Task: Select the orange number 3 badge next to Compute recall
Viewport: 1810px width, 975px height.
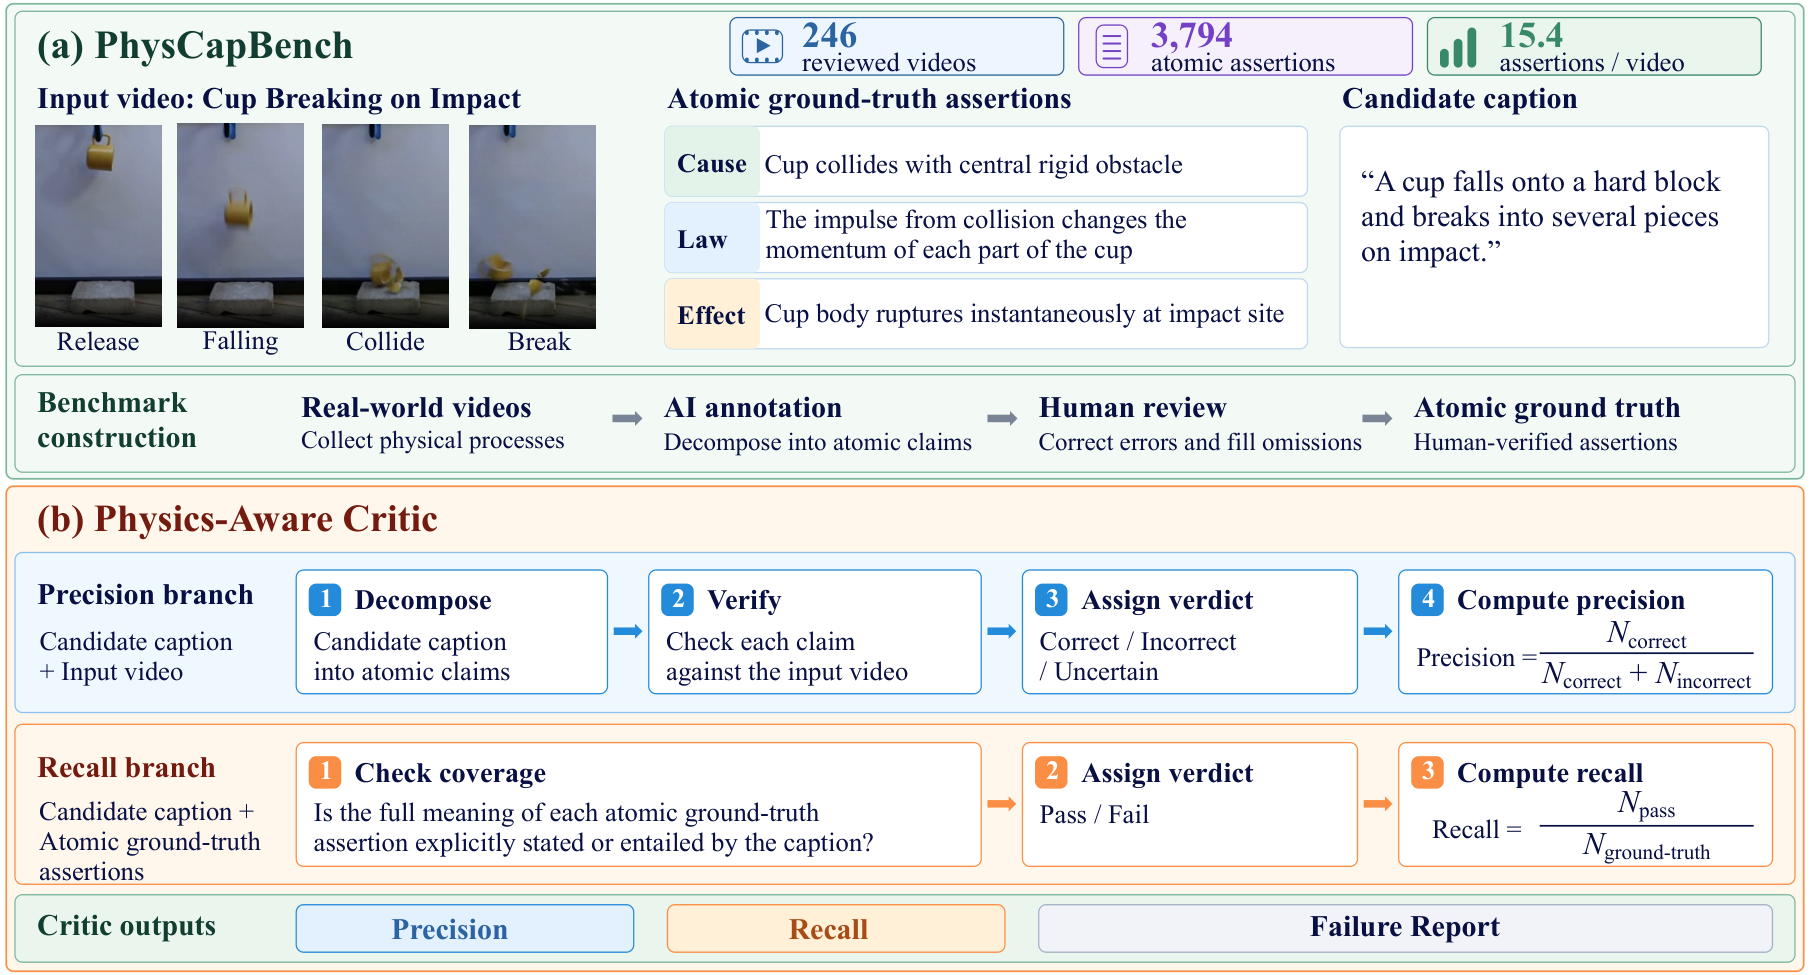Action: [1427, 772]
